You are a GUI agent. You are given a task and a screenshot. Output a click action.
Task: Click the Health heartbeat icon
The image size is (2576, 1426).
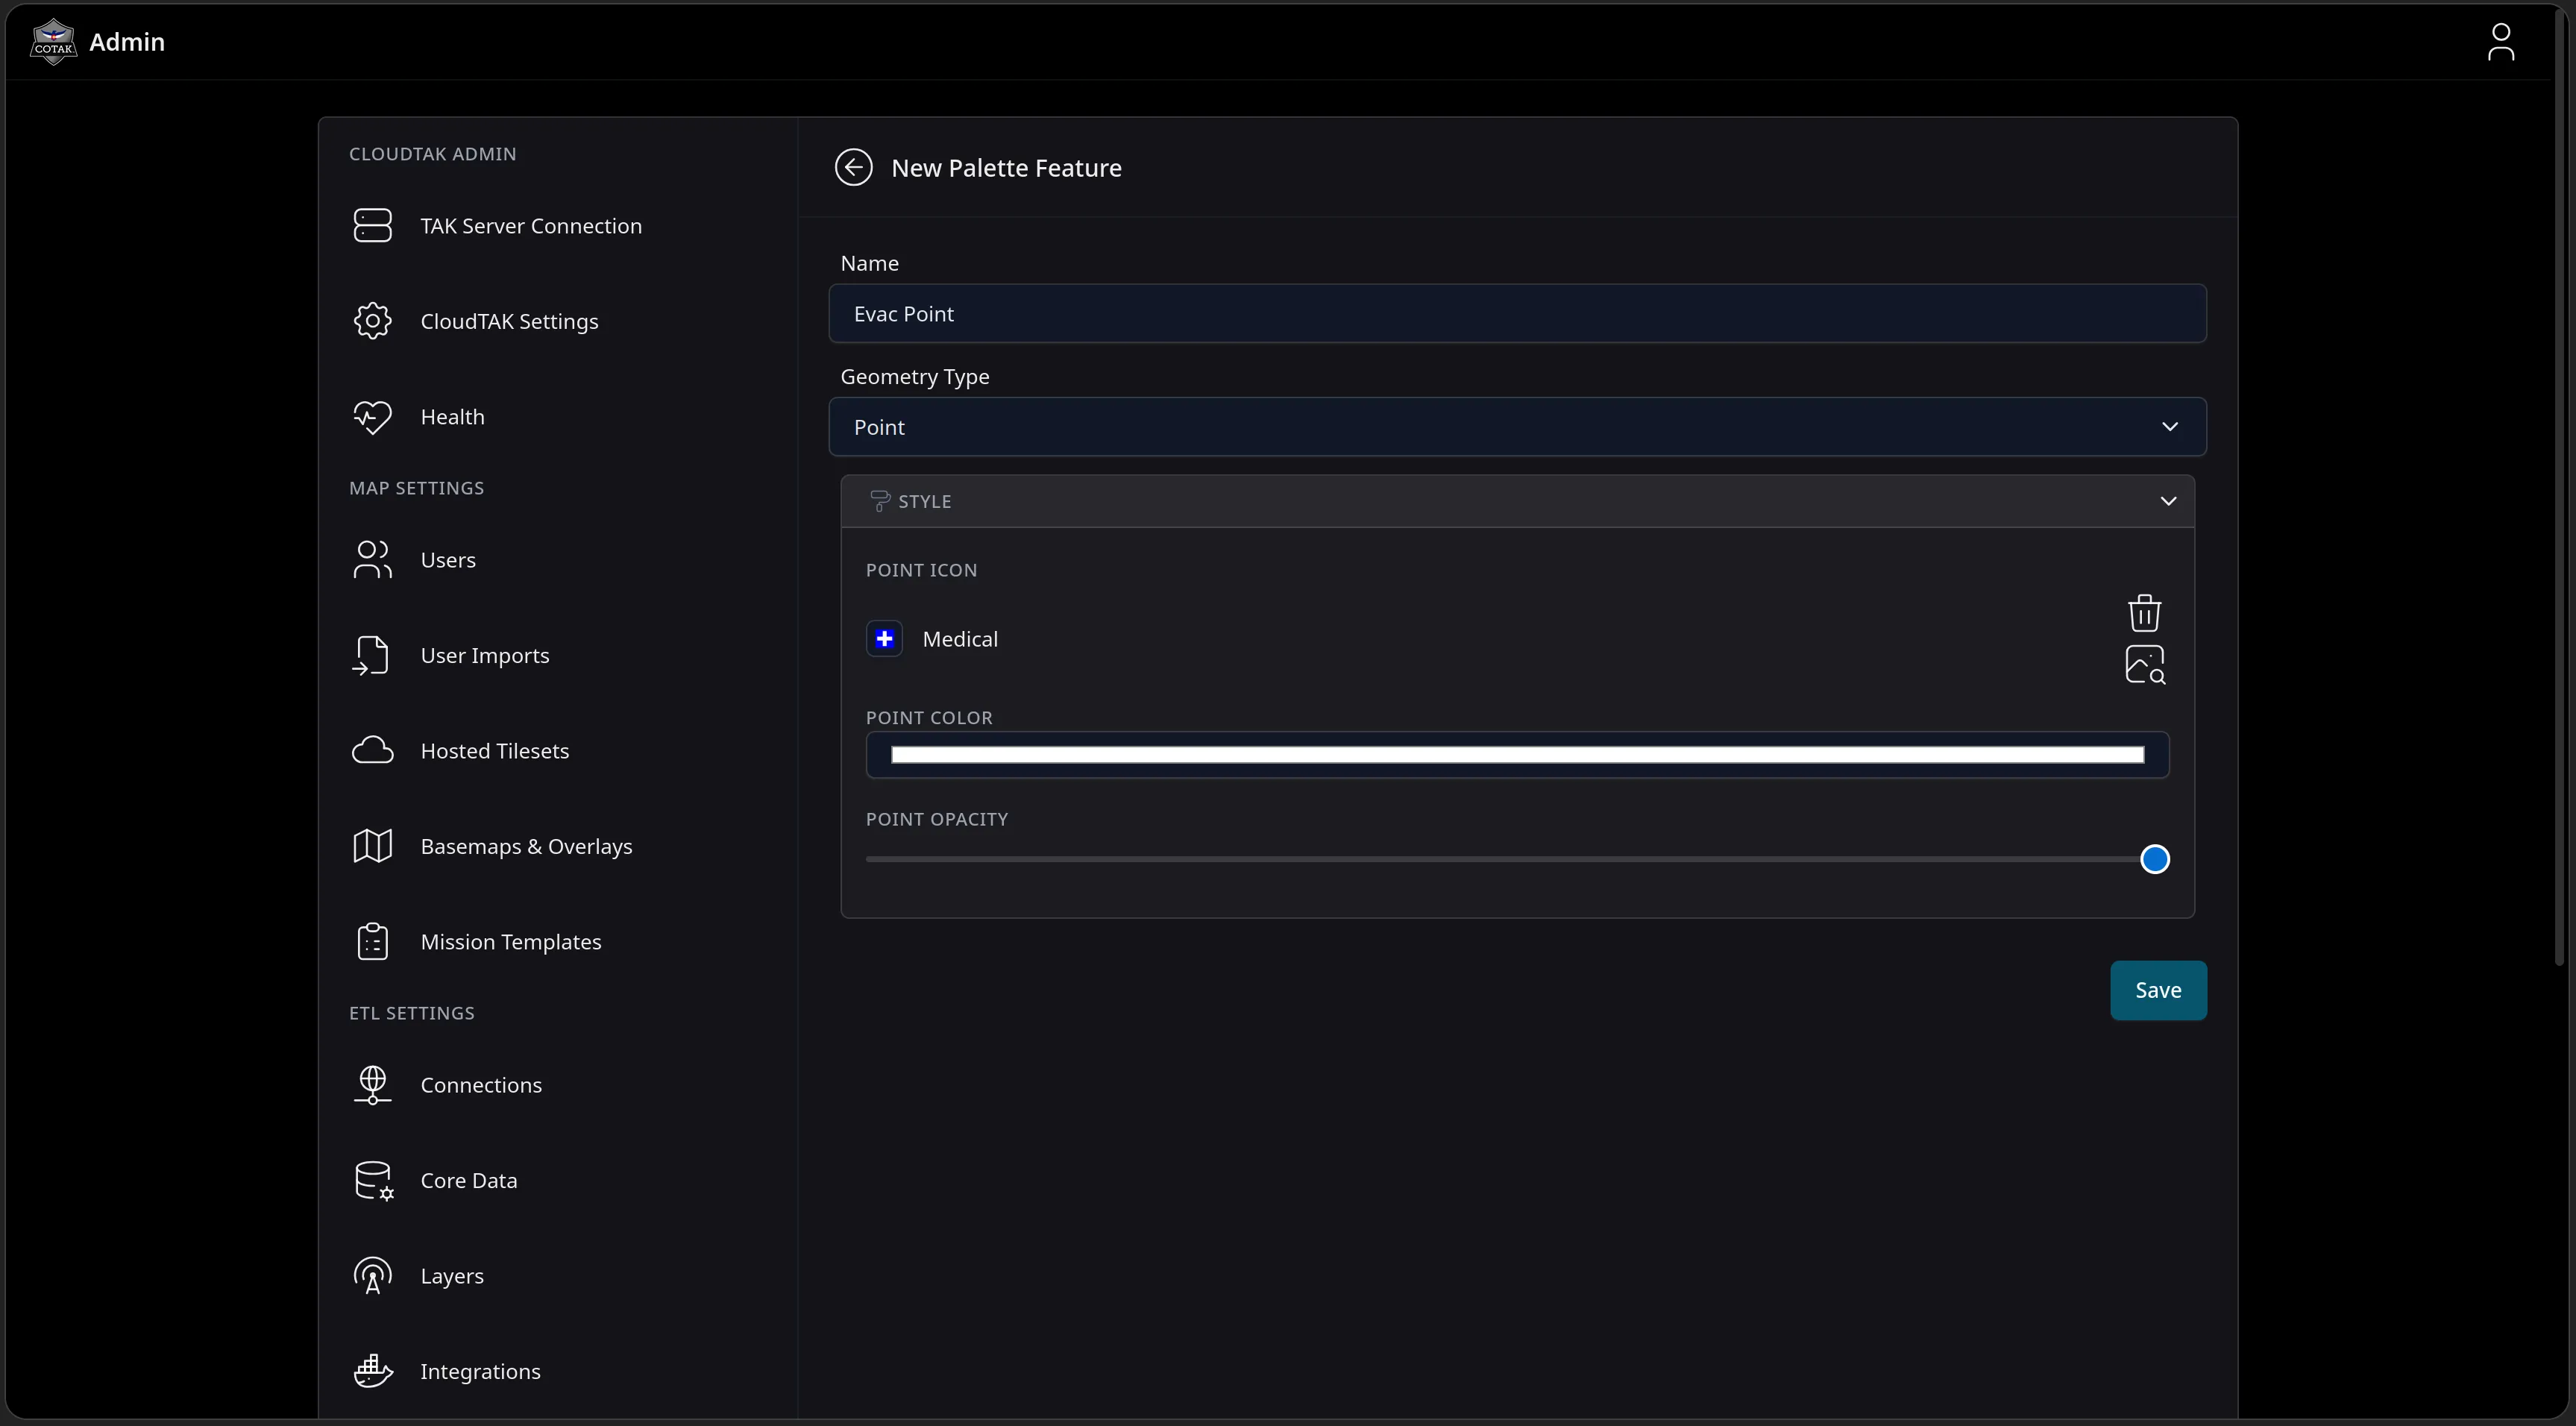372,416
